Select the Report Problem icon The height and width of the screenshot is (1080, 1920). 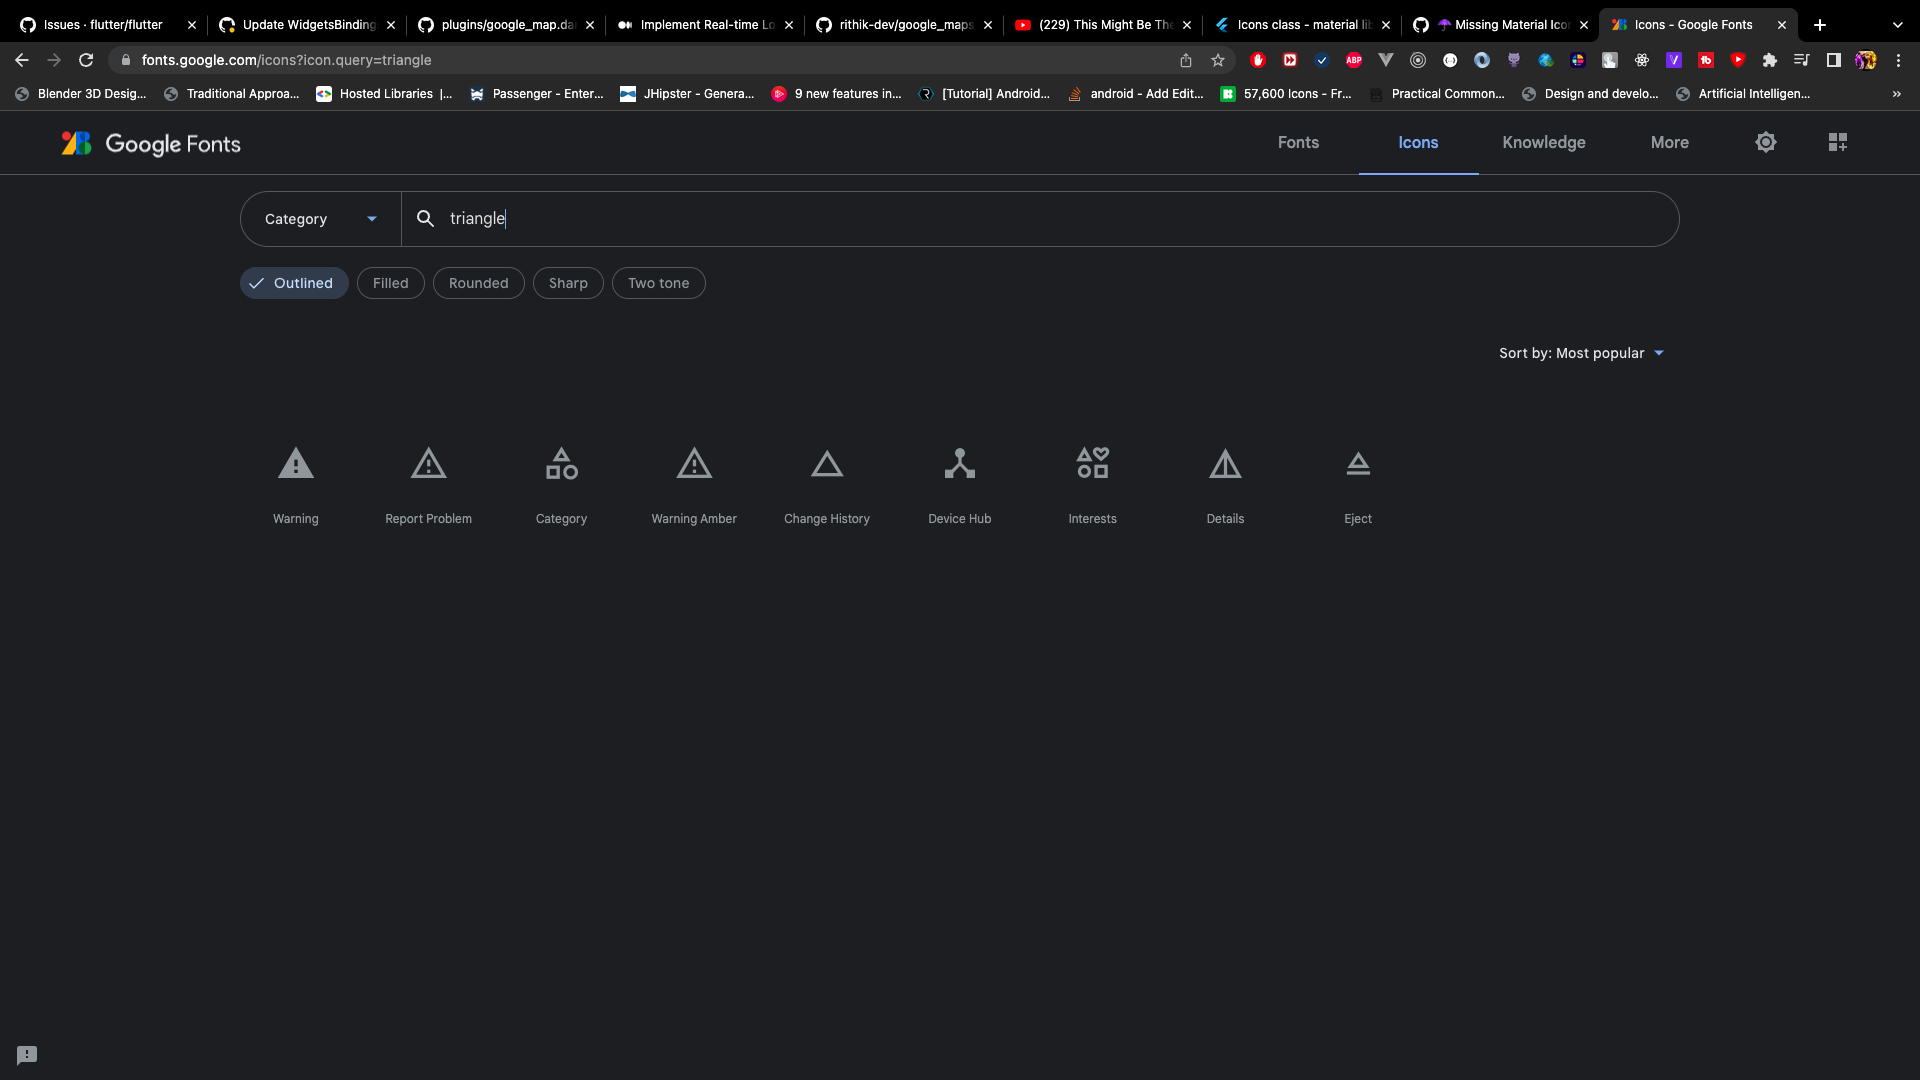(428, 464)
